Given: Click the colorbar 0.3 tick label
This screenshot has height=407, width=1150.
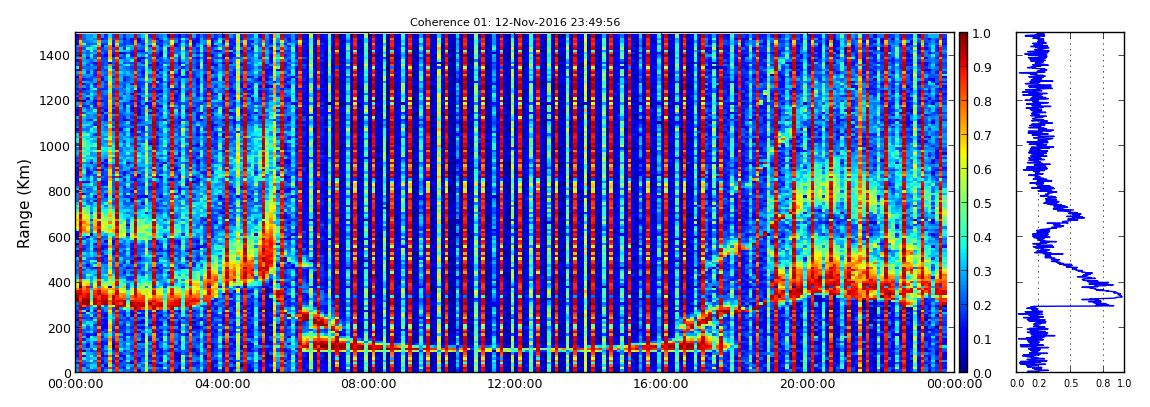Looking at the screenshot, I should click(983, 271).
